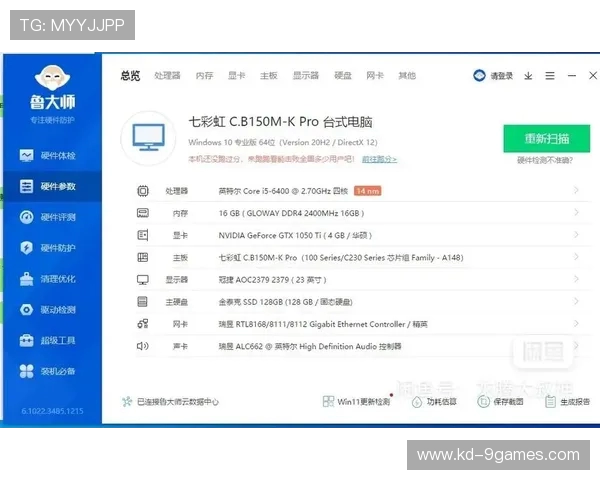Image resolution: width=600 pixels, height=480 pixels.
Task: Click the 内存 memory row icon
Action: (x=143, y=213)
